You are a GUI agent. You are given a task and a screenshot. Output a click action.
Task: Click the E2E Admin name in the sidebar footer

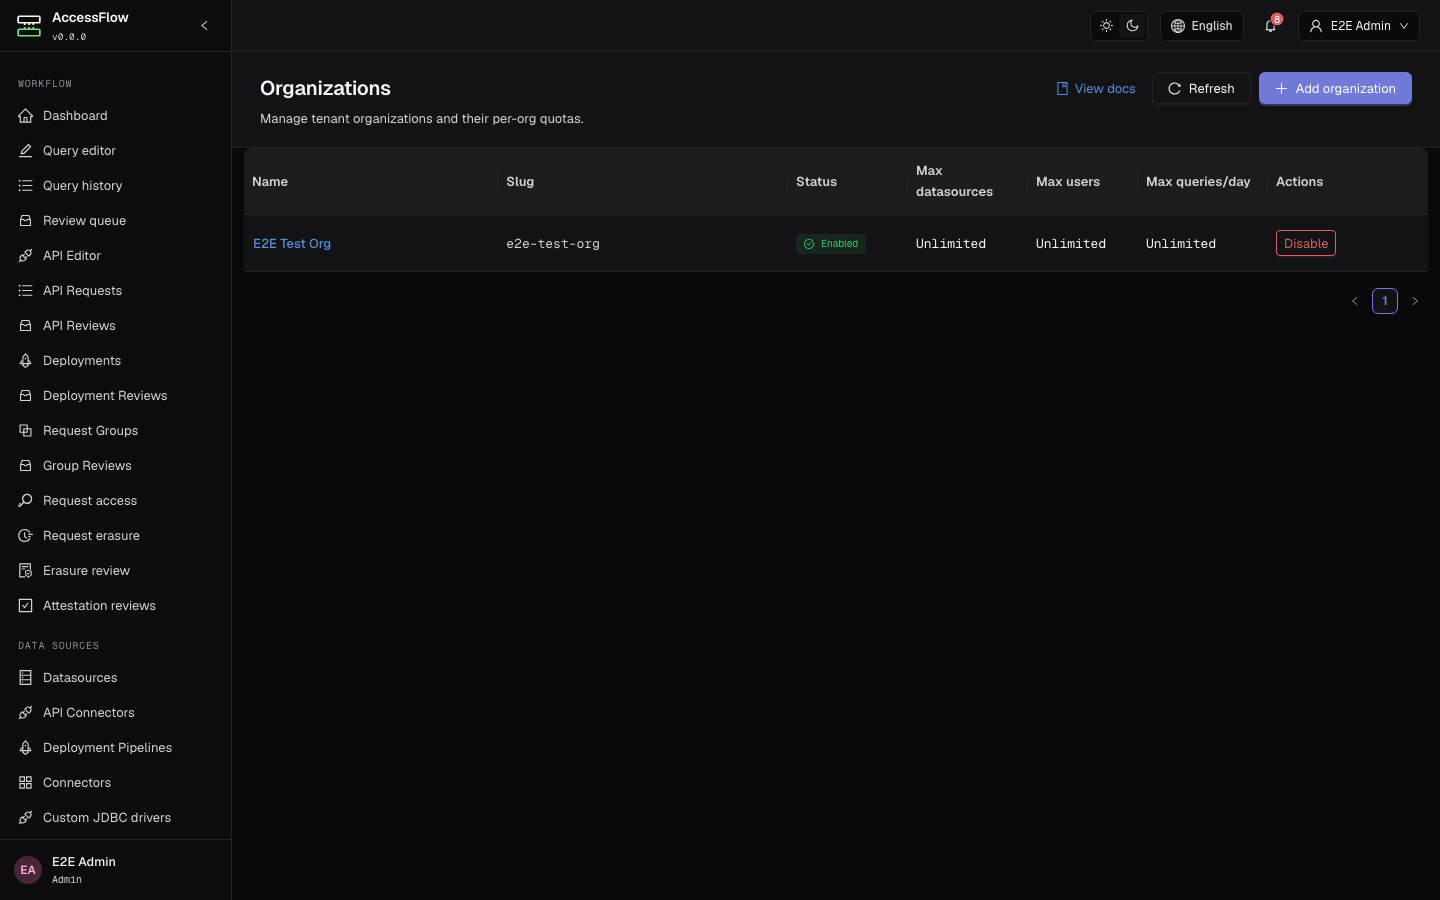pos(84,862)
